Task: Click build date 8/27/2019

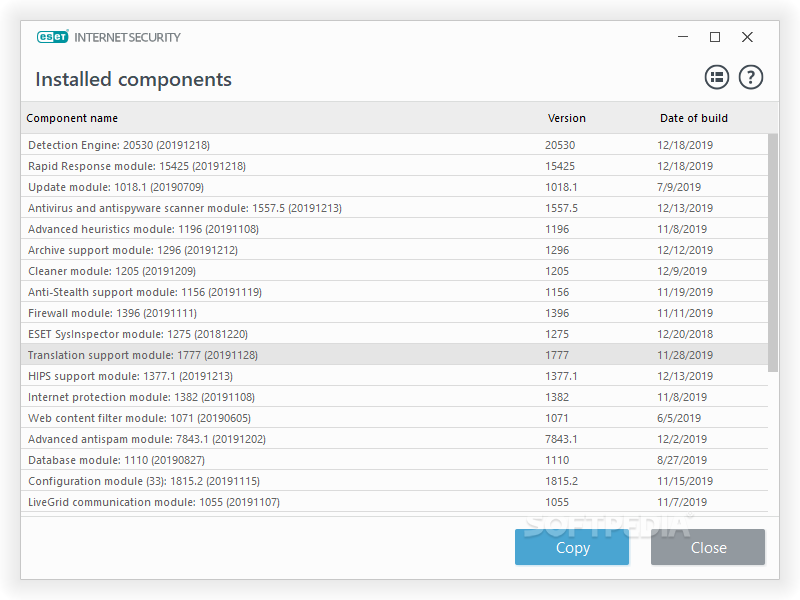Action: point(682,460)
